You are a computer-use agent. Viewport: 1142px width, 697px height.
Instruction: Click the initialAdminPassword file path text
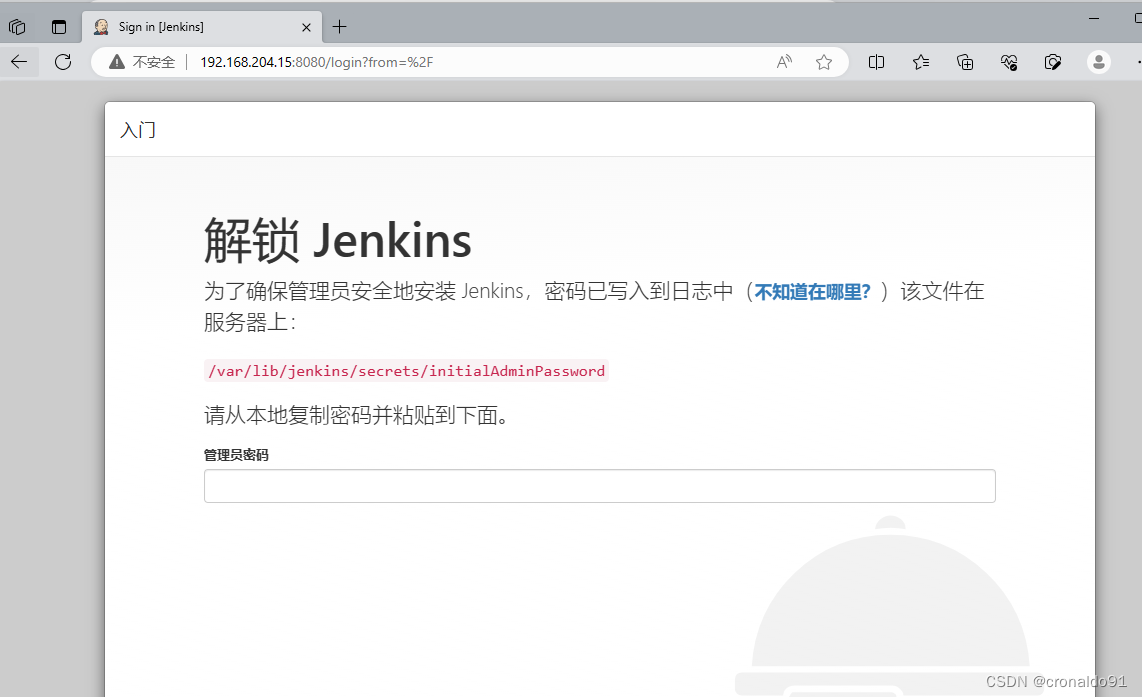(406, 371)
